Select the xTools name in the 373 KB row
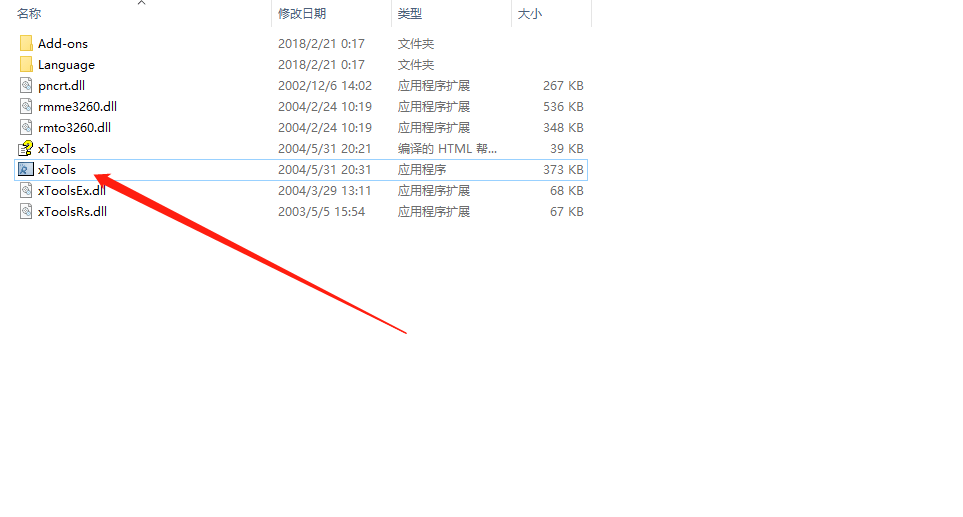 tap(57, 169)
